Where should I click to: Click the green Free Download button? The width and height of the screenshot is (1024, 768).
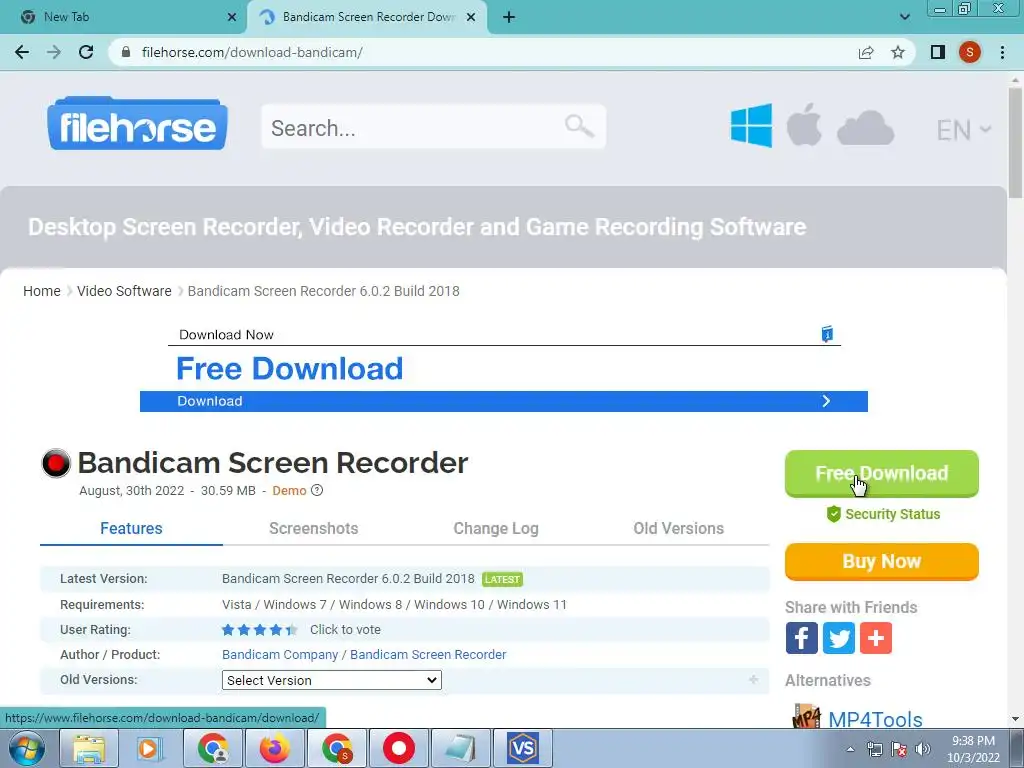pos(882,473)
